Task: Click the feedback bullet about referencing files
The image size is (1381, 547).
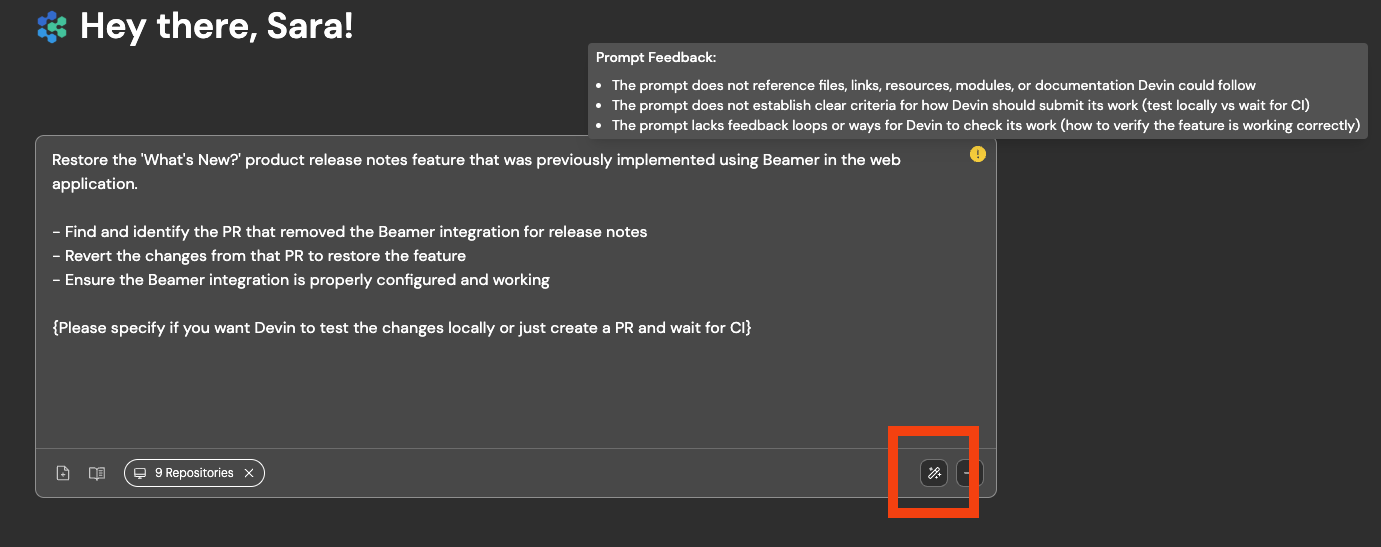Action: 934,85
